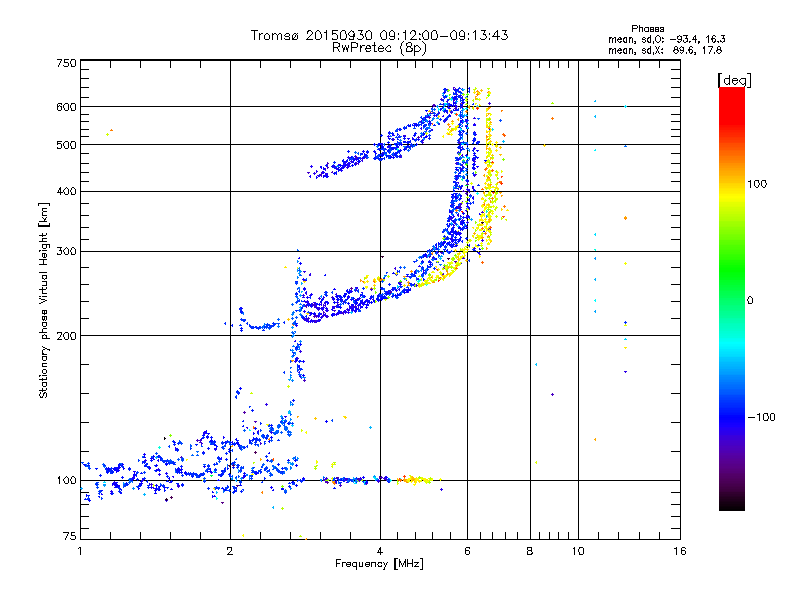Viewport: 800px width, 600px height.
Task: Click the x-axis tick label "1"
Action: 80,551
